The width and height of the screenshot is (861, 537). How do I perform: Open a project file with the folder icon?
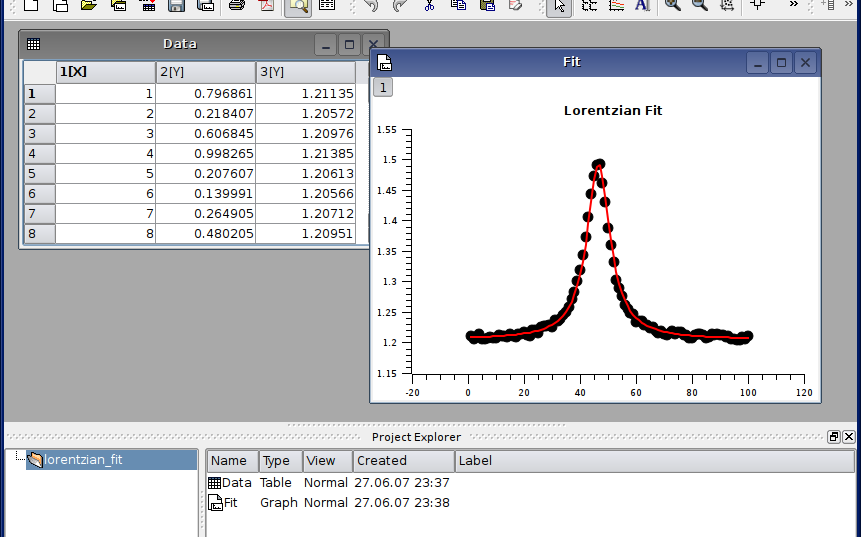(89, 5)
